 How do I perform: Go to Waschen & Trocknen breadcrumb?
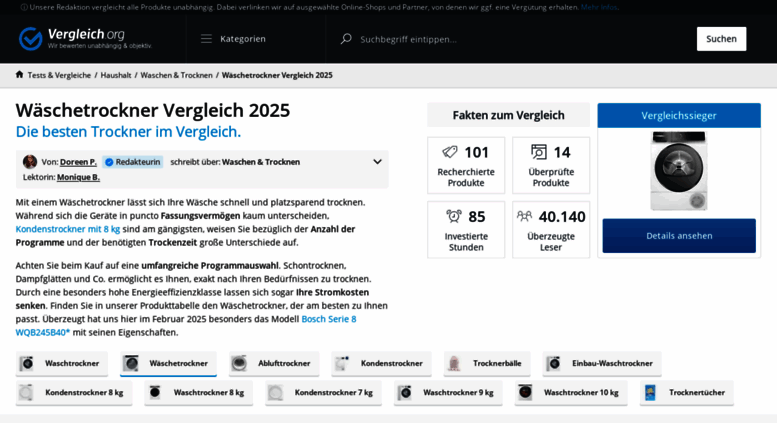(x=176, y=75)
